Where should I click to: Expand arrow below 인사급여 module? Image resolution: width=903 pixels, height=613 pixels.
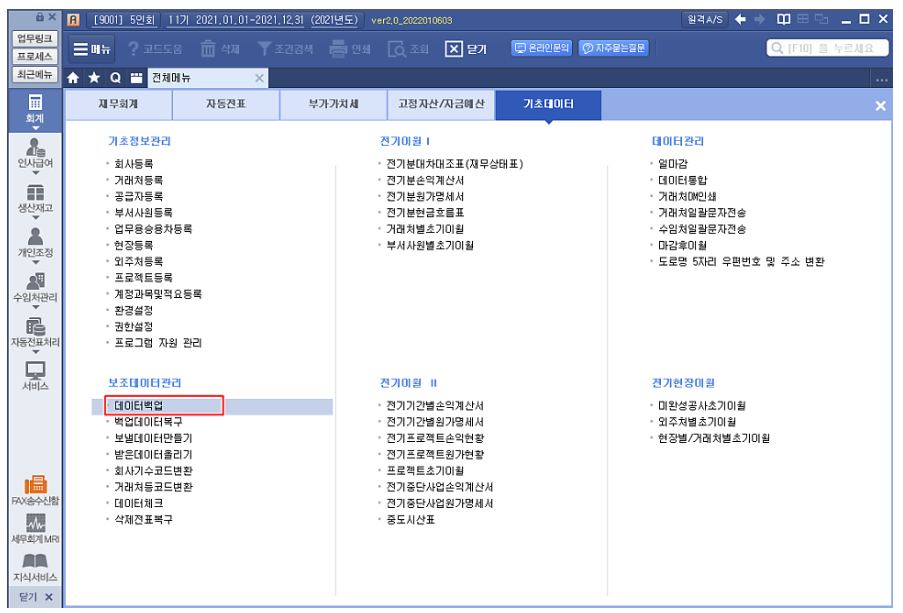coord(35,172)
